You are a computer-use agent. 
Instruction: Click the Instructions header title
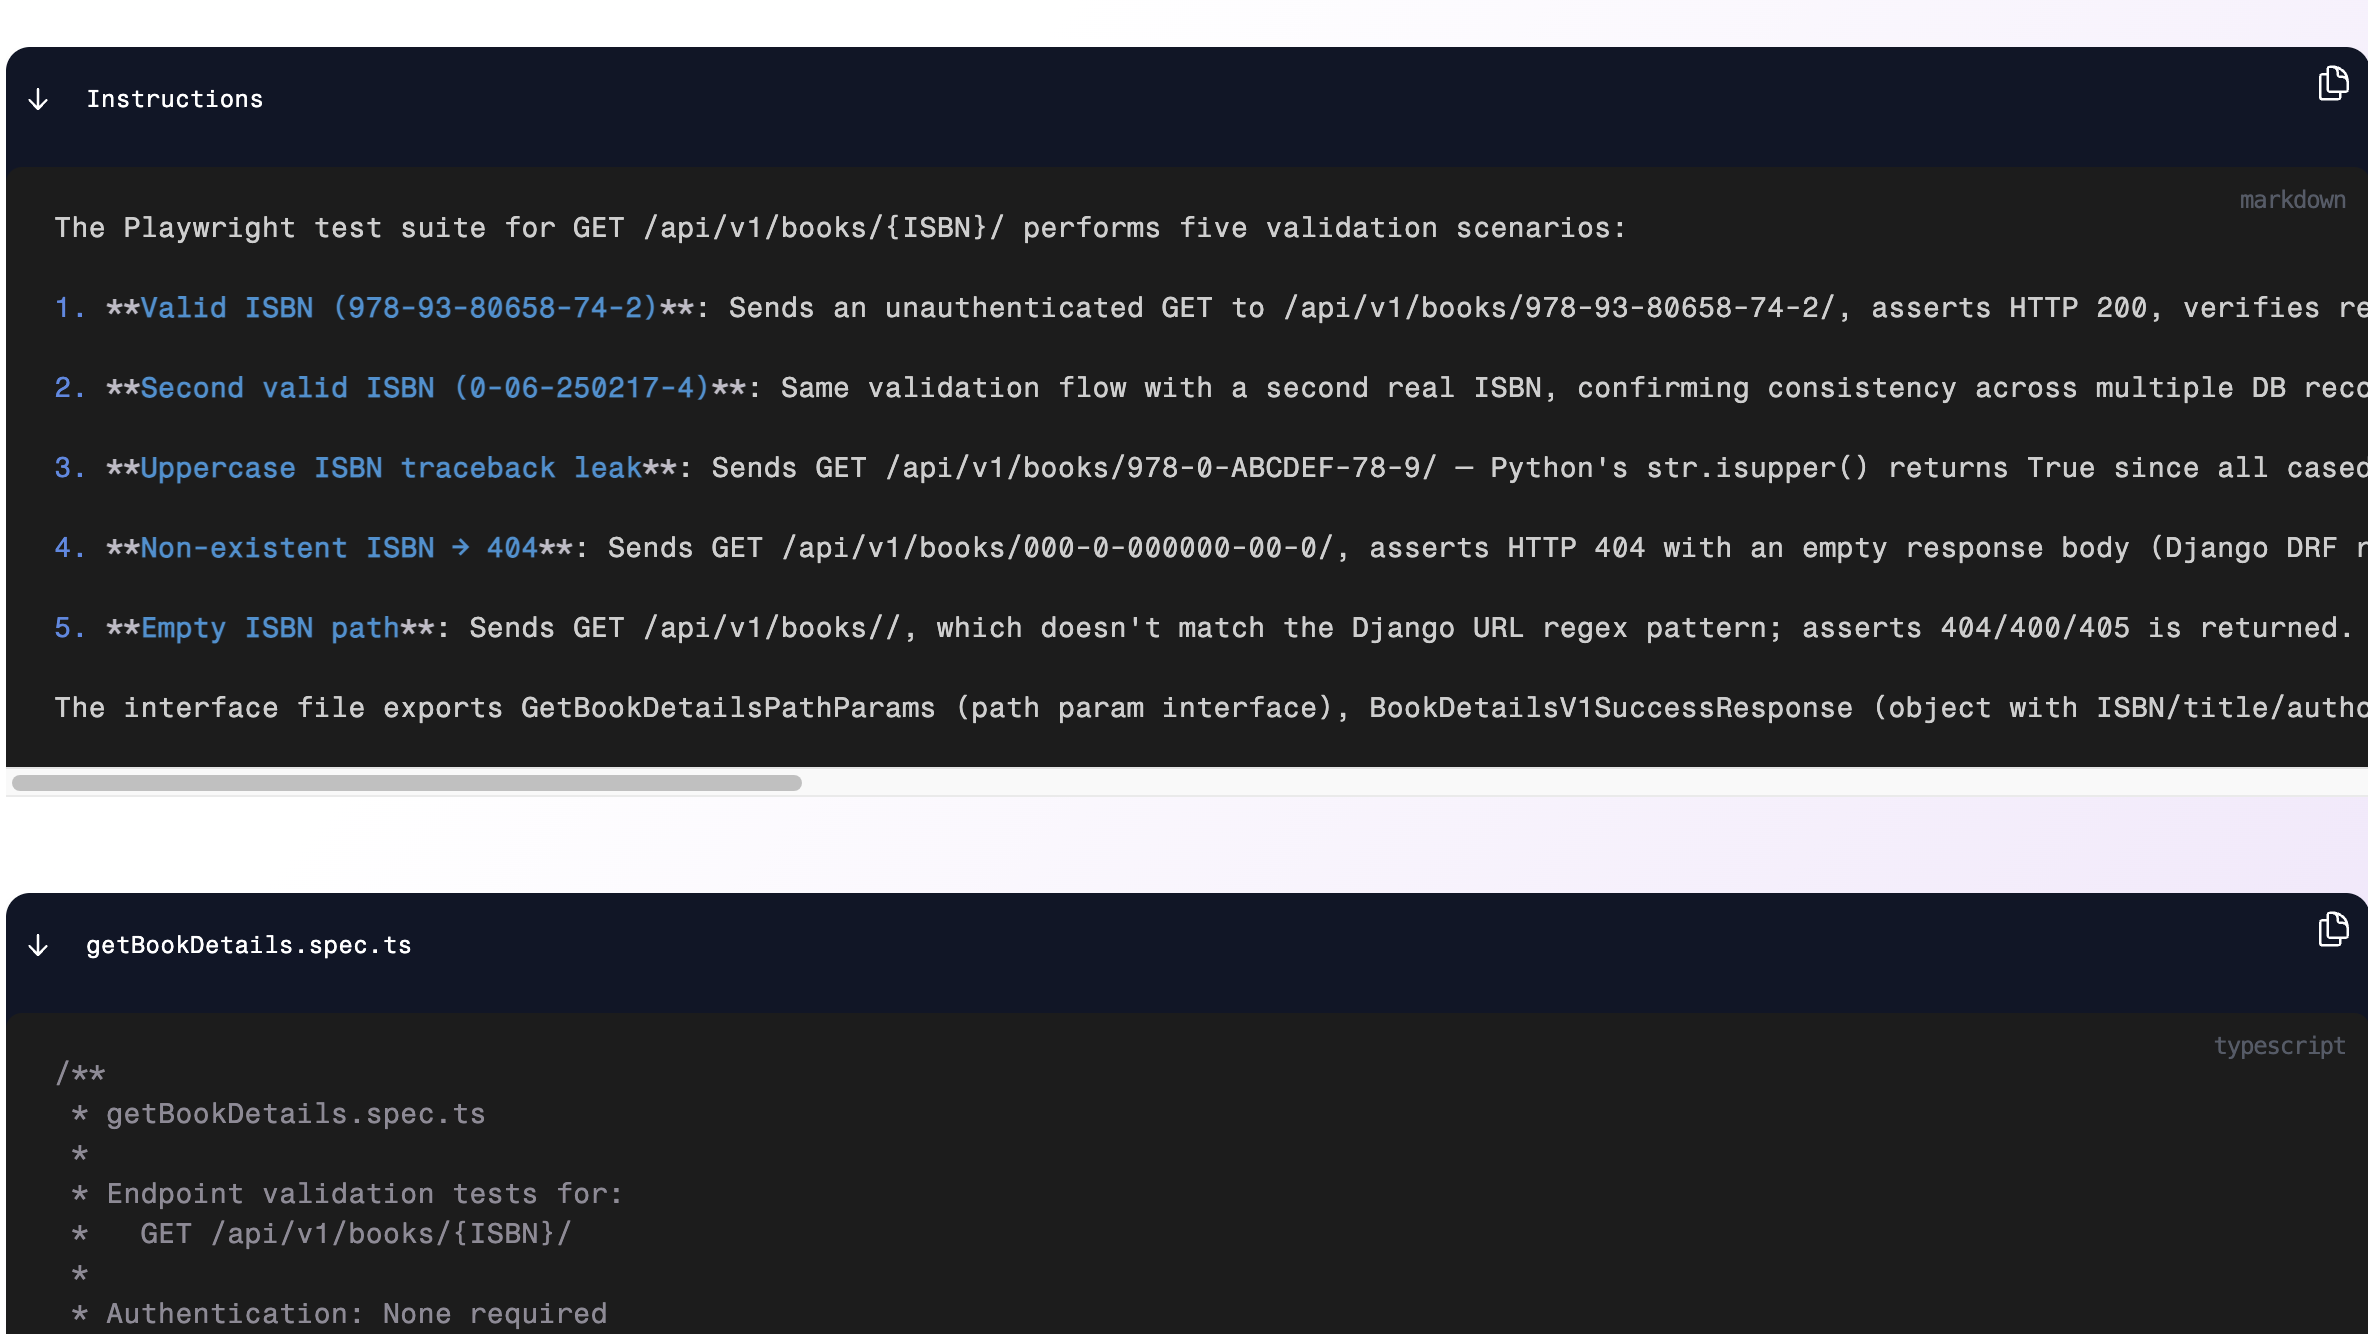(175, 99)
